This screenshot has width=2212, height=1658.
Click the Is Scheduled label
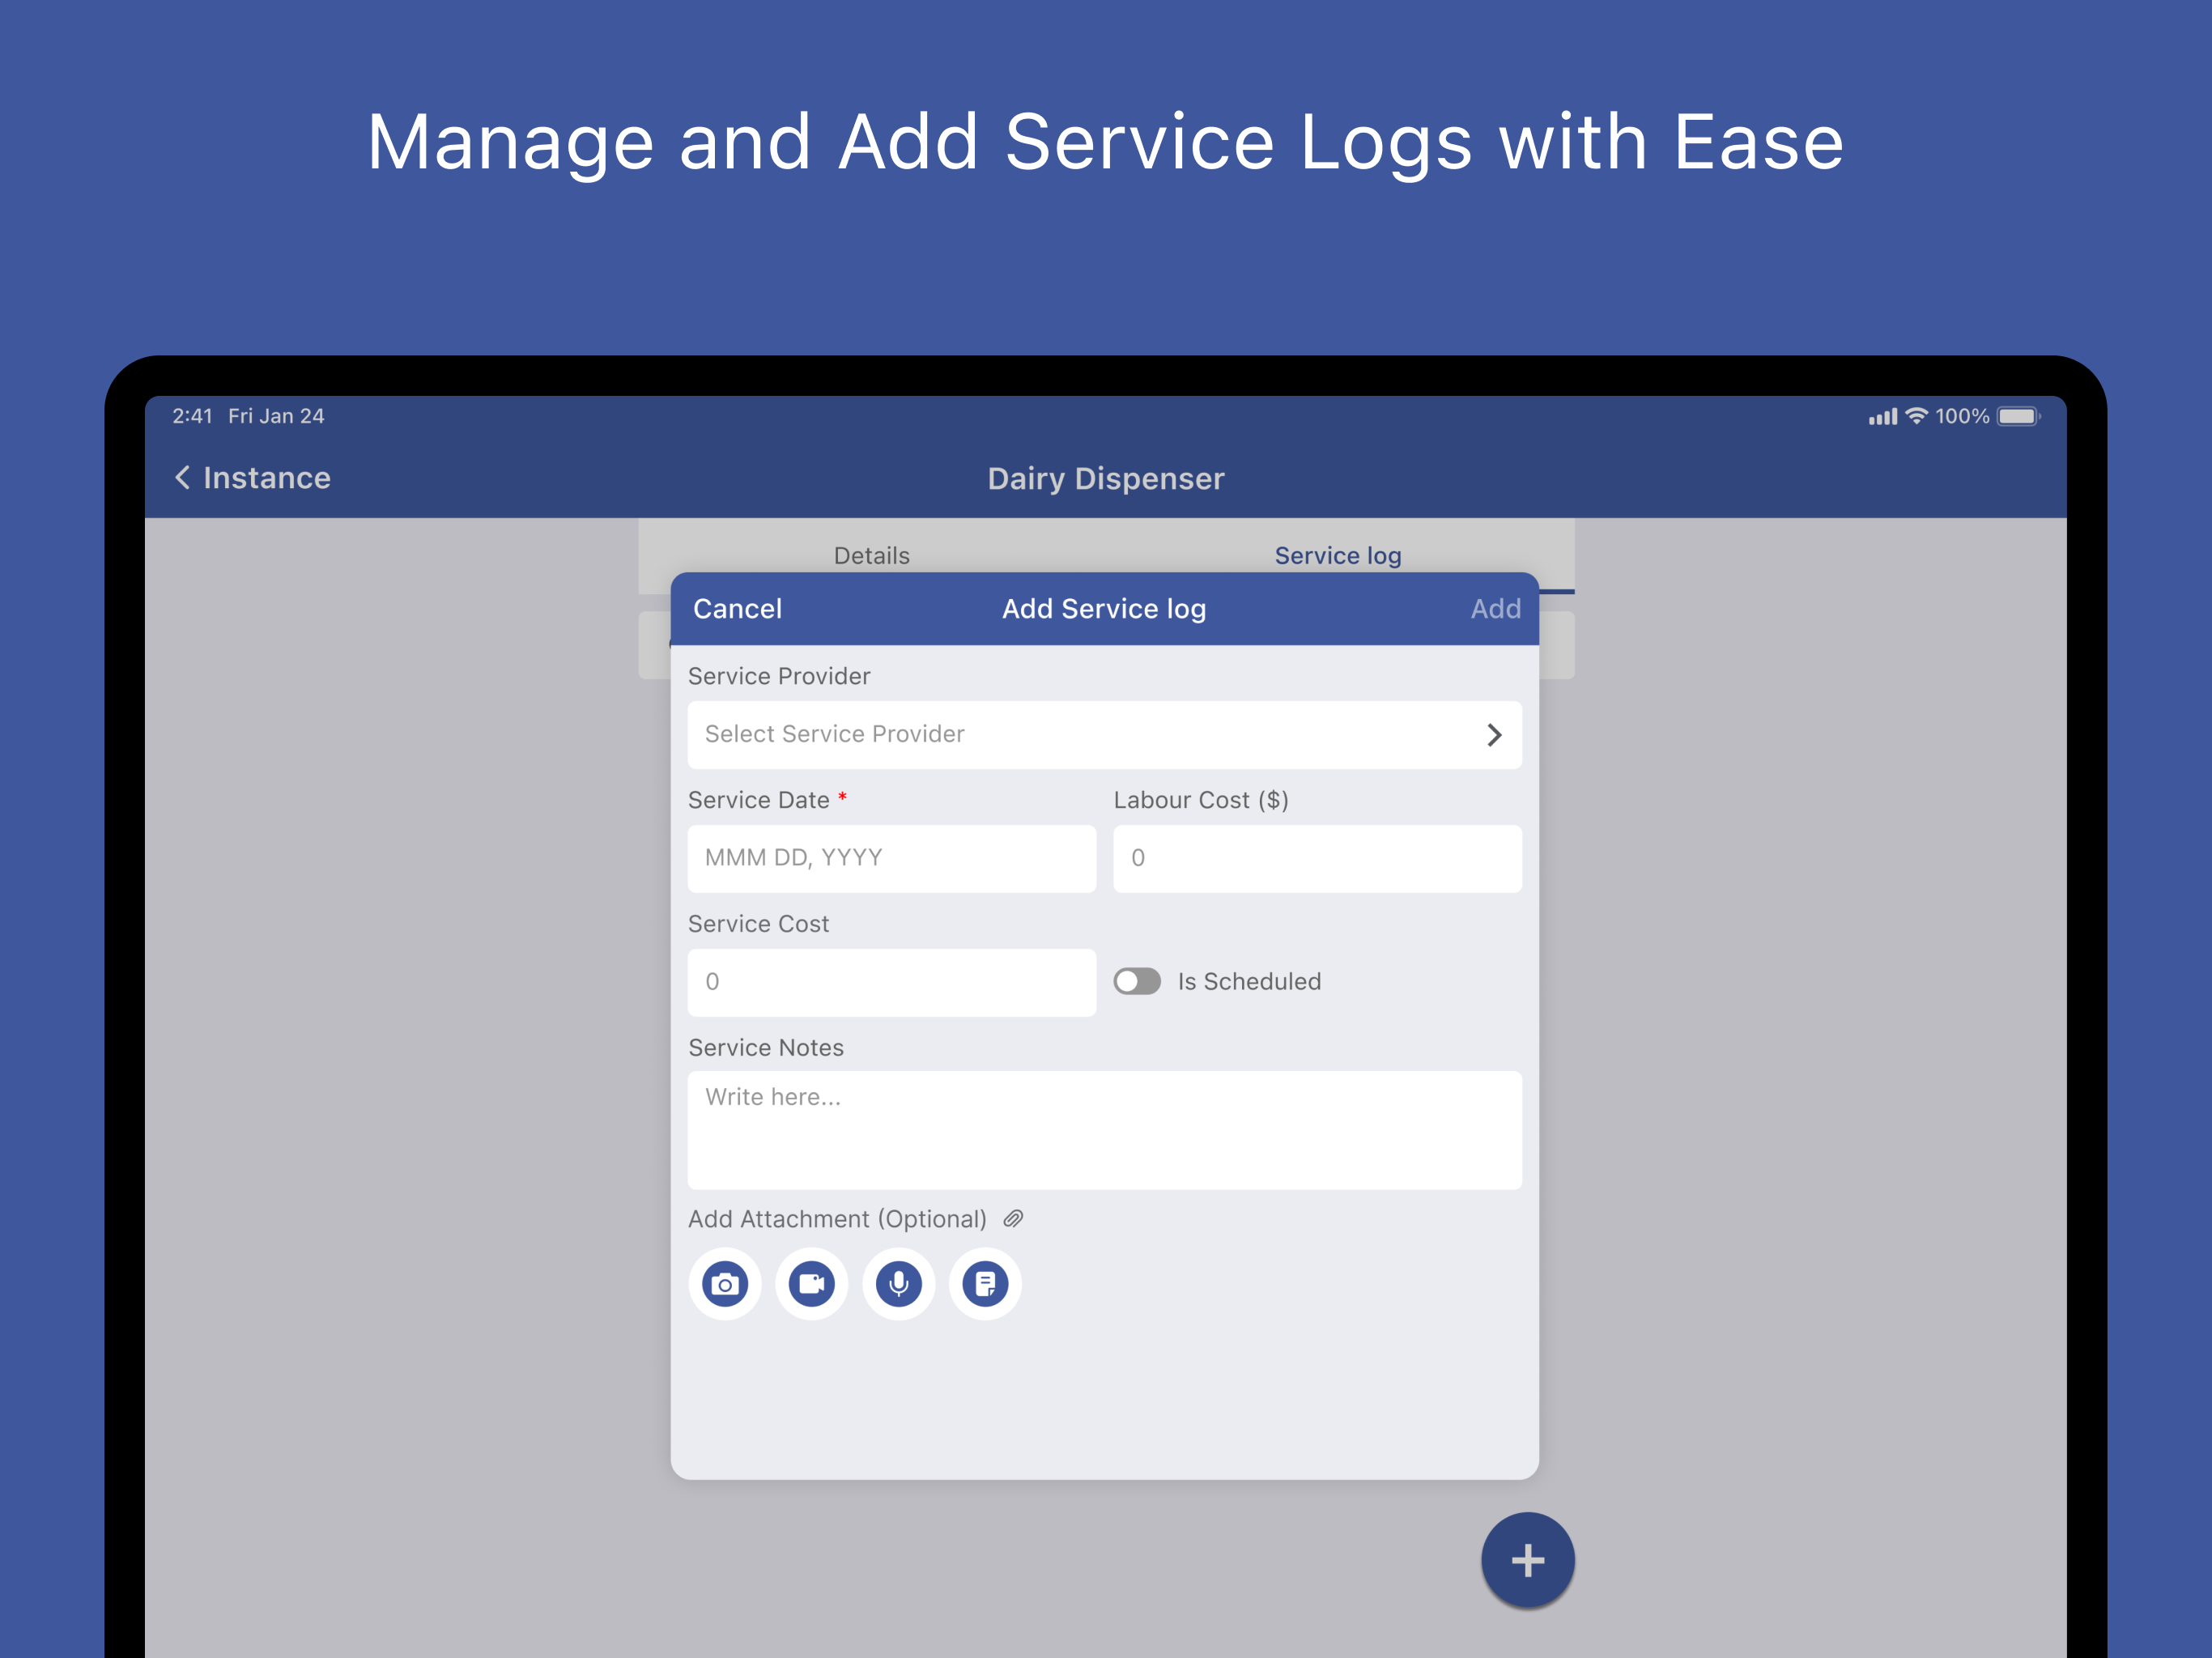(x=1249, y=981)
